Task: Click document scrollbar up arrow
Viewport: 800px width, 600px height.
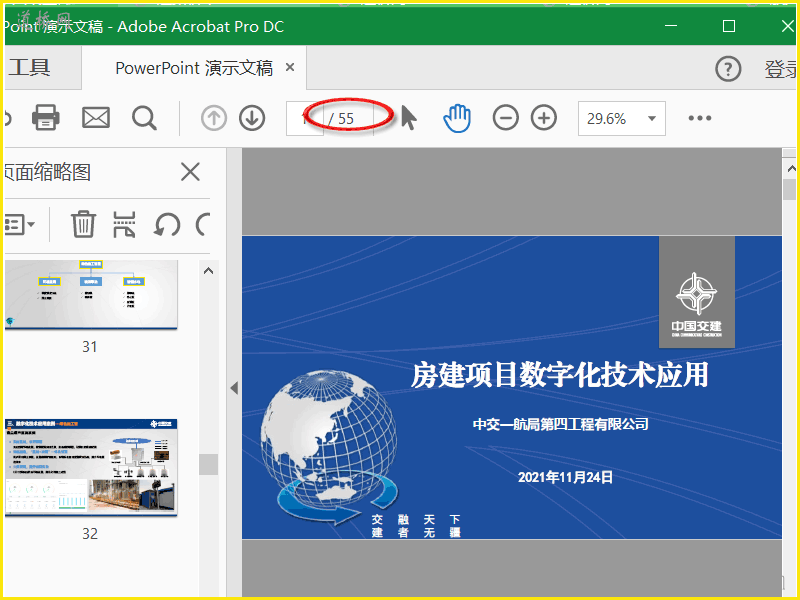Action: coord(791,168)
